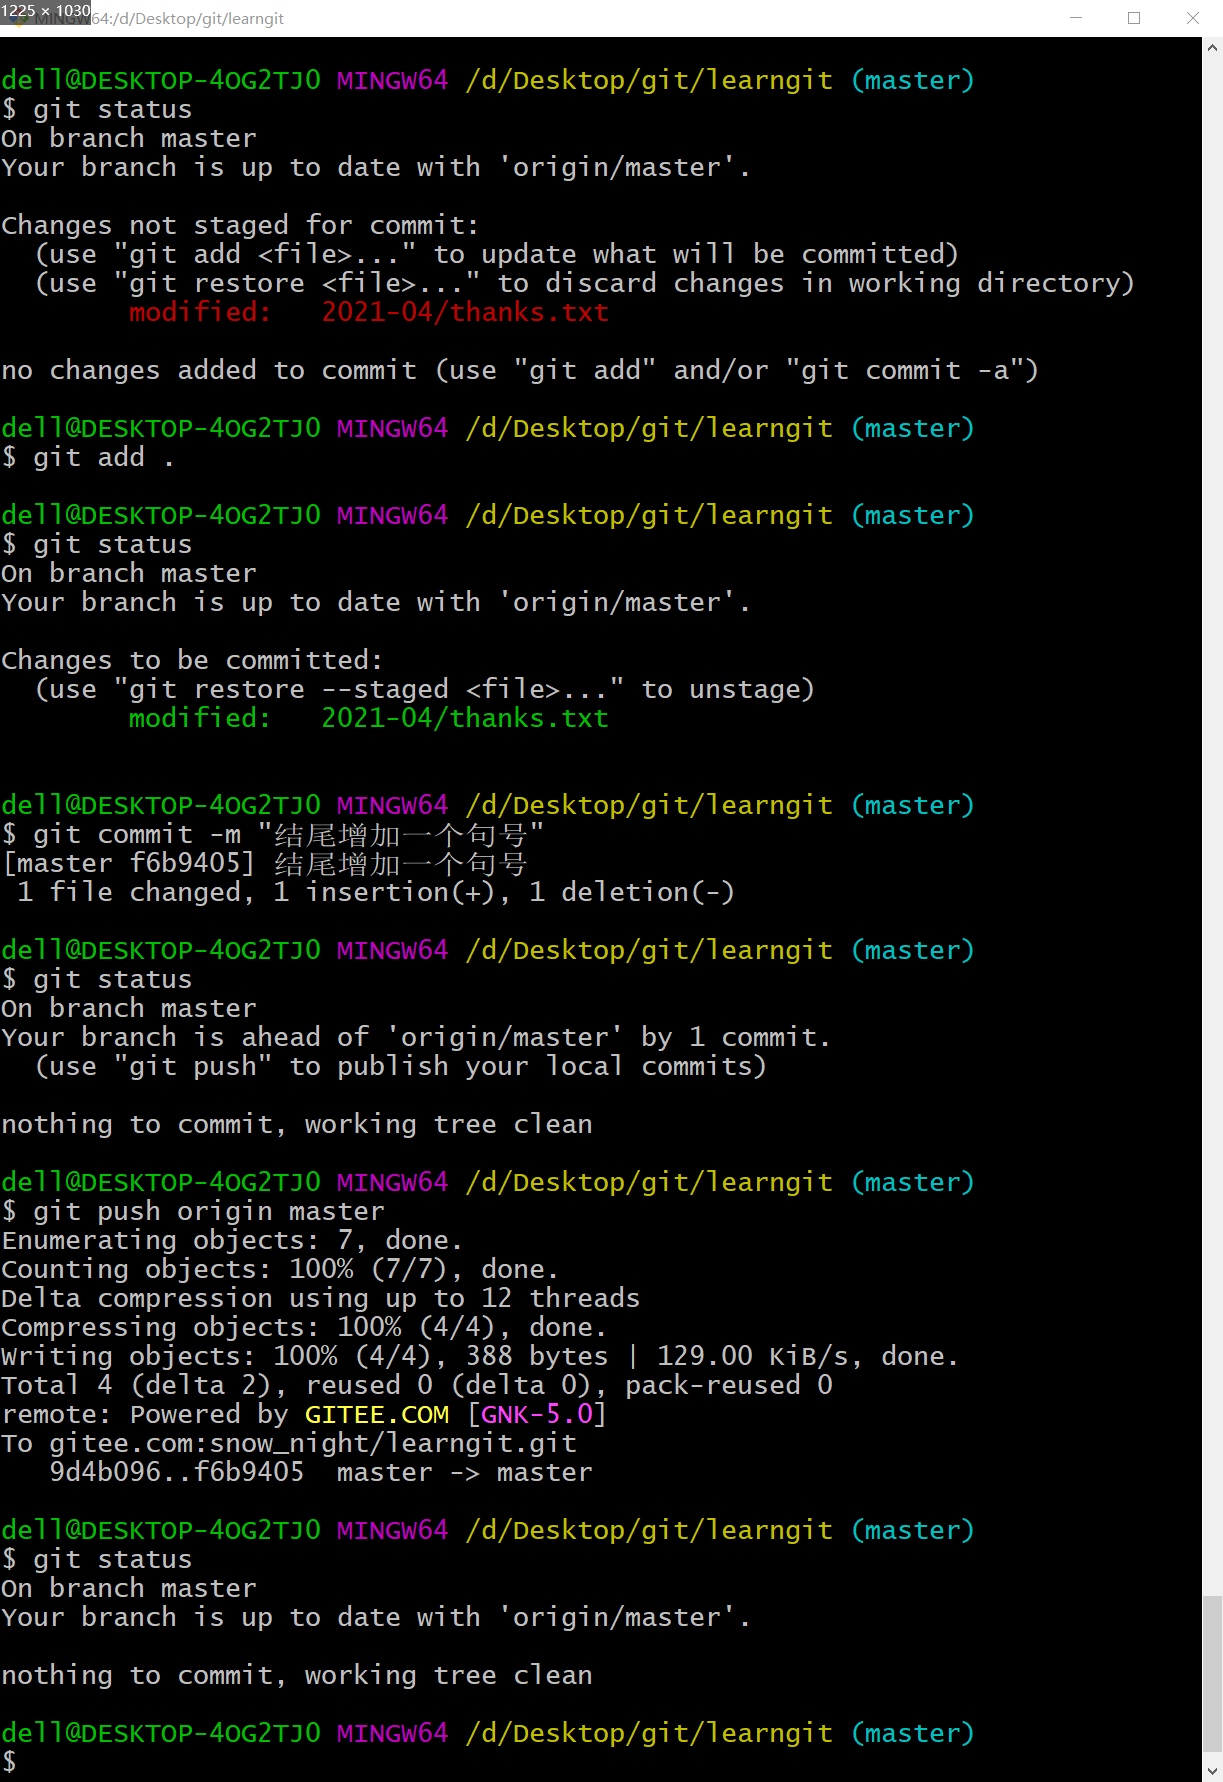Maximize the MINGW64 terminal window
The width and height of the screenshot is (1223, 1782).
1134,18
